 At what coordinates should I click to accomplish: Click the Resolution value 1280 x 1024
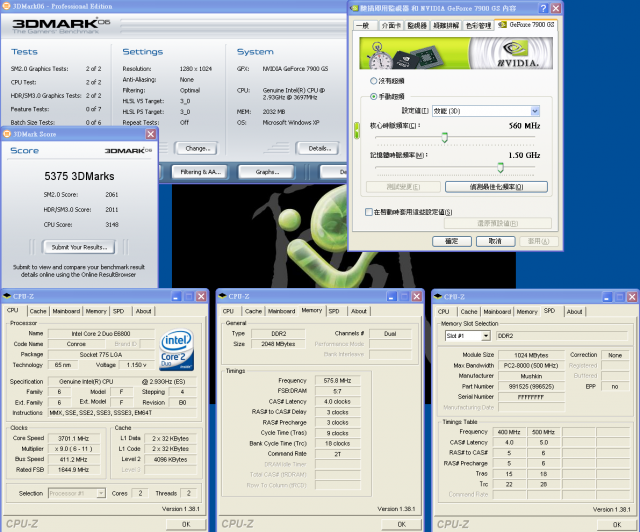pos(196,69)
